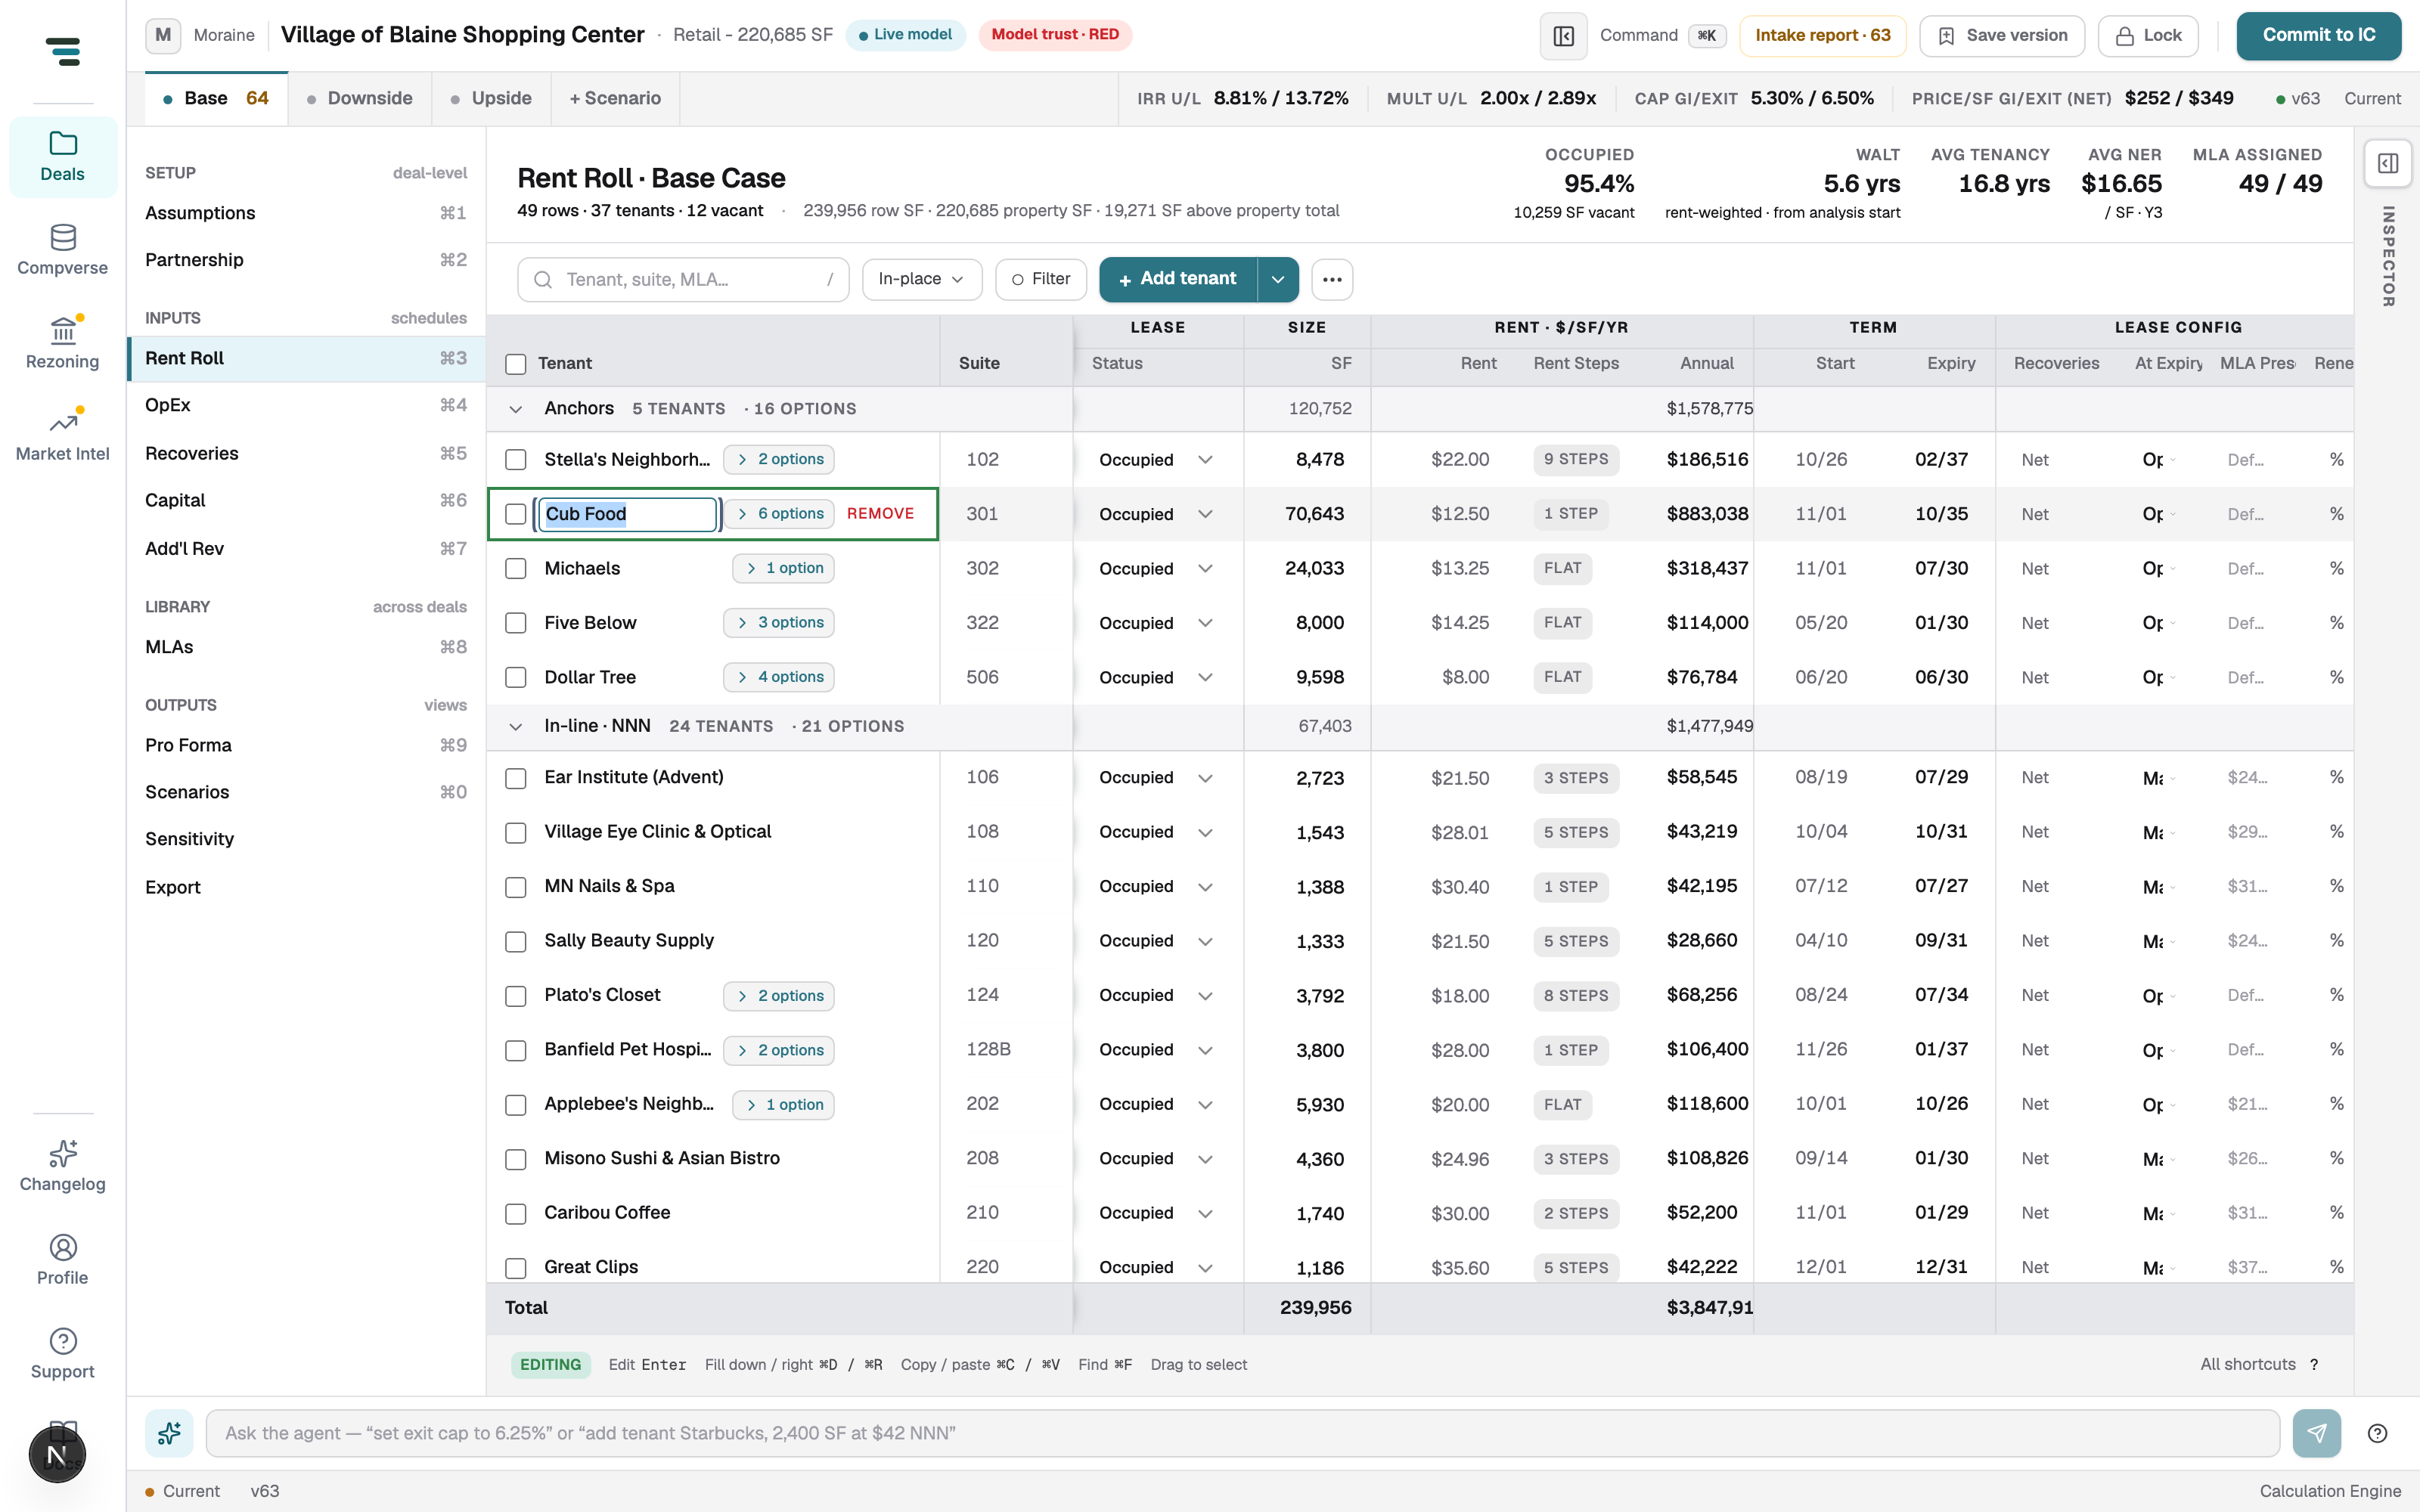Open the Add tenant dropdown arrow
Image resolution: width=2420 pixels, height=1512 pixels.
tap(1278, 279)
